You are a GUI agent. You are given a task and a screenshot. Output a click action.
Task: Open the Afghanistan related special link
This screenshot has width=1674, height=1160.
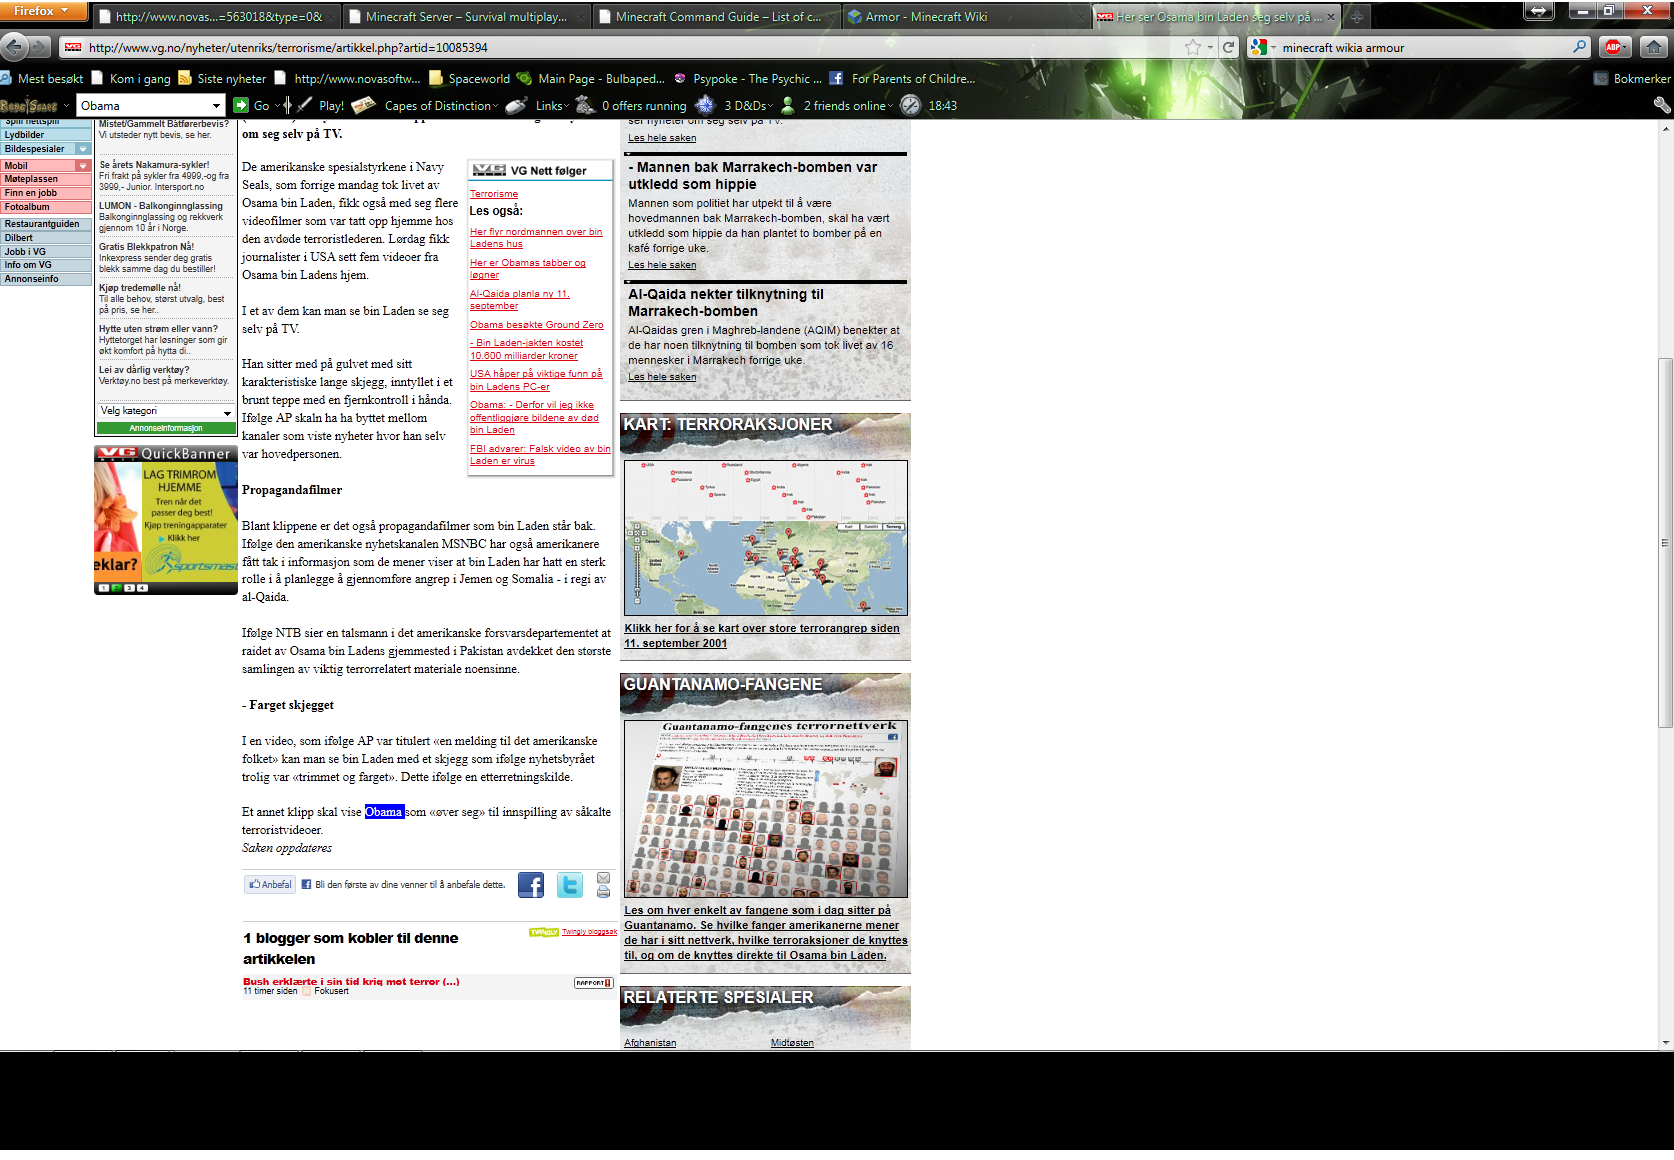pyautogui.click(x=650, y=1043)
